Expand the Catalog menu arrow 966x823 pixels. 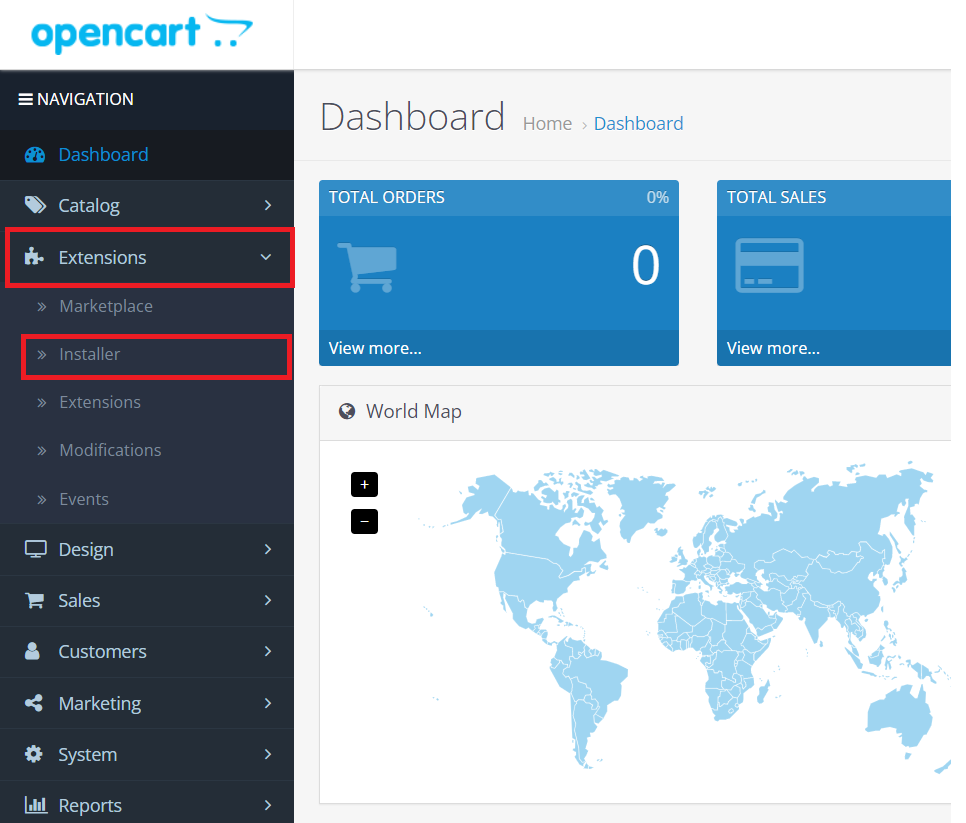pyautogui.click(x=267, y=206)
